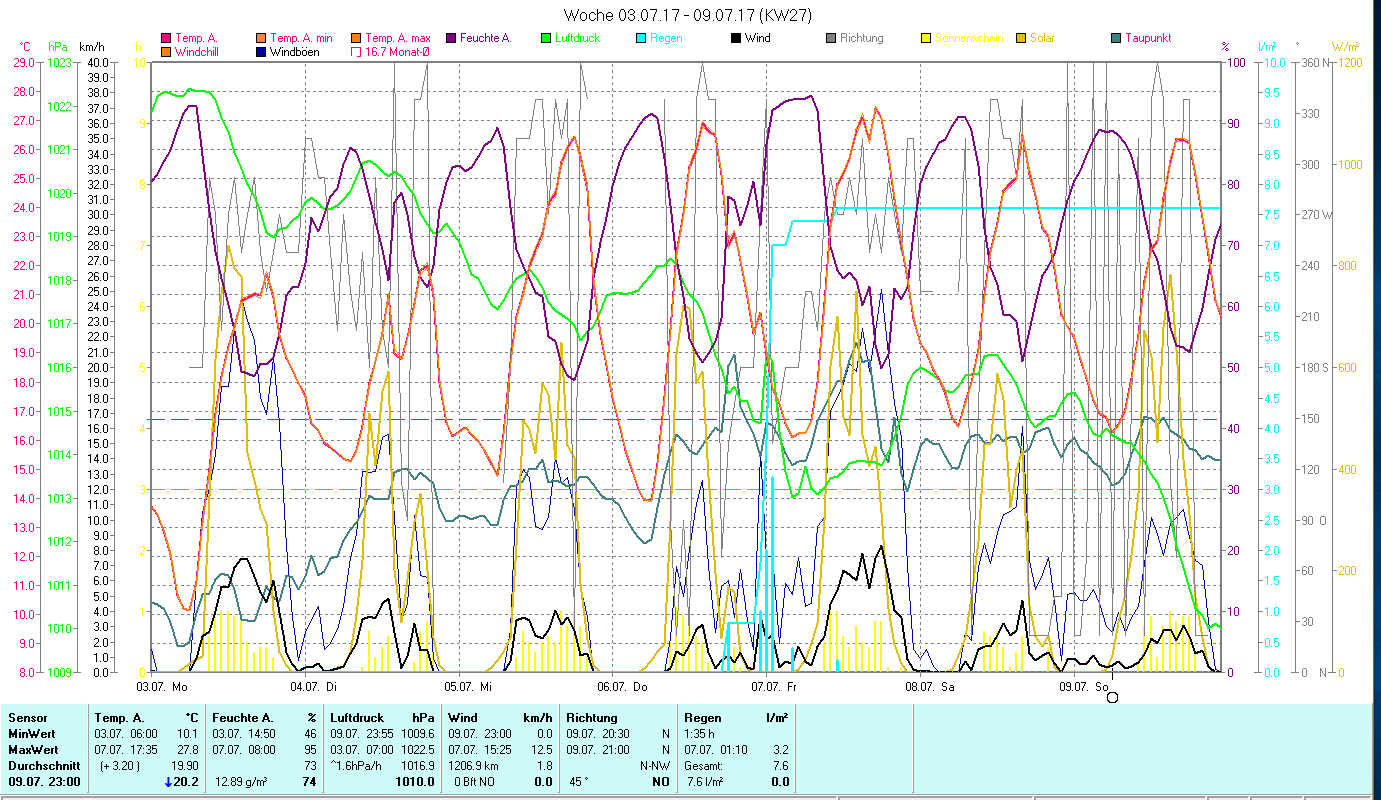The height and width of the screenshot is (800, 1381).
Task: Click the maximum wind value 12.5
Action: pos(541,749)
